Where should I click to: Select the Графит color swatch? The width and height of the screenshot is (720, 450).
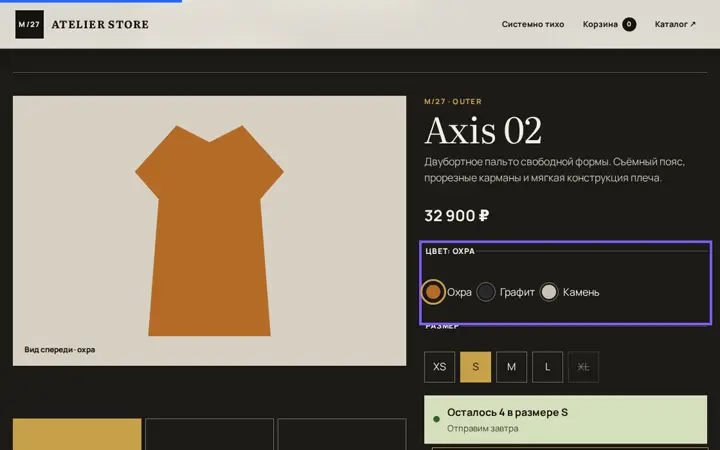(486, 292)
